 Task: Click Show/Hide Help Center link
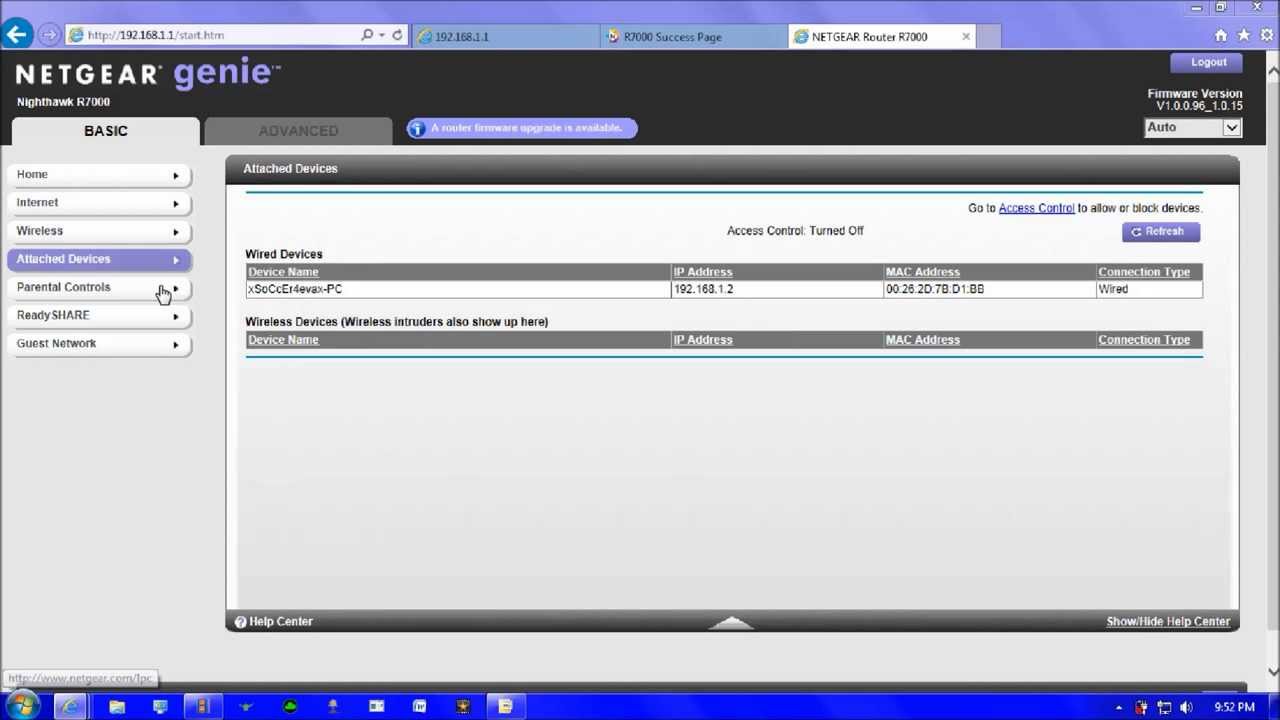[x=1168, y=622]
